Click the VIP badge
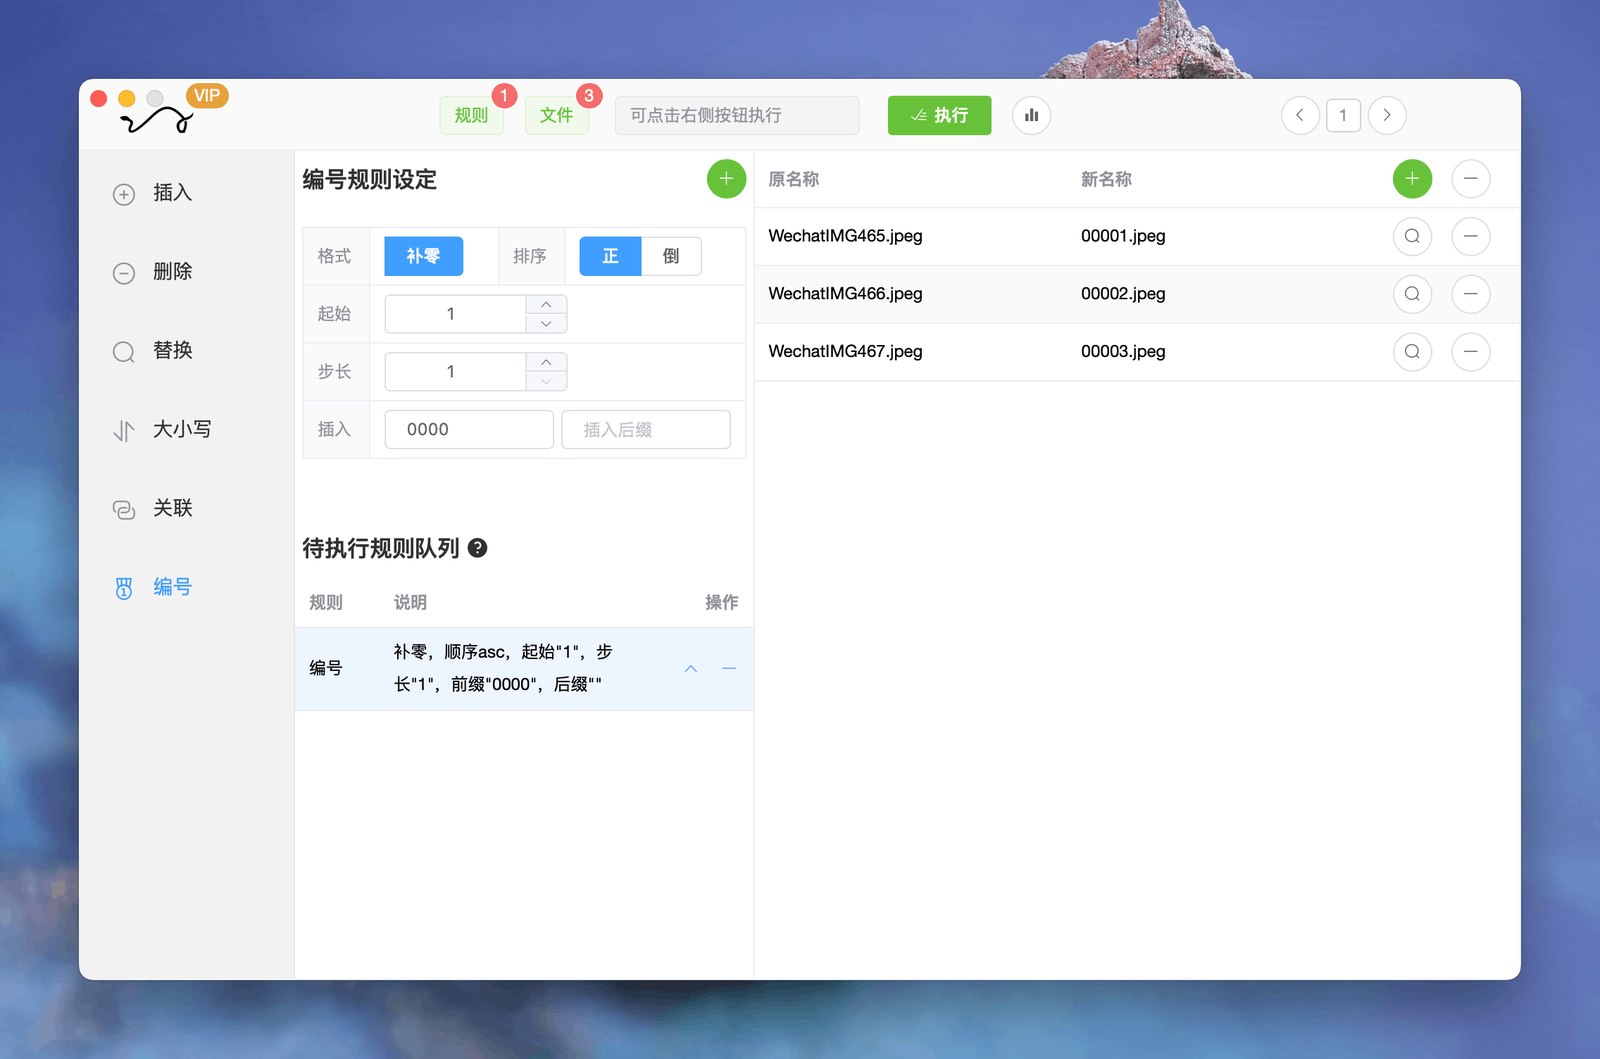Screen dimensions: 1600x1059 point(207,96)
